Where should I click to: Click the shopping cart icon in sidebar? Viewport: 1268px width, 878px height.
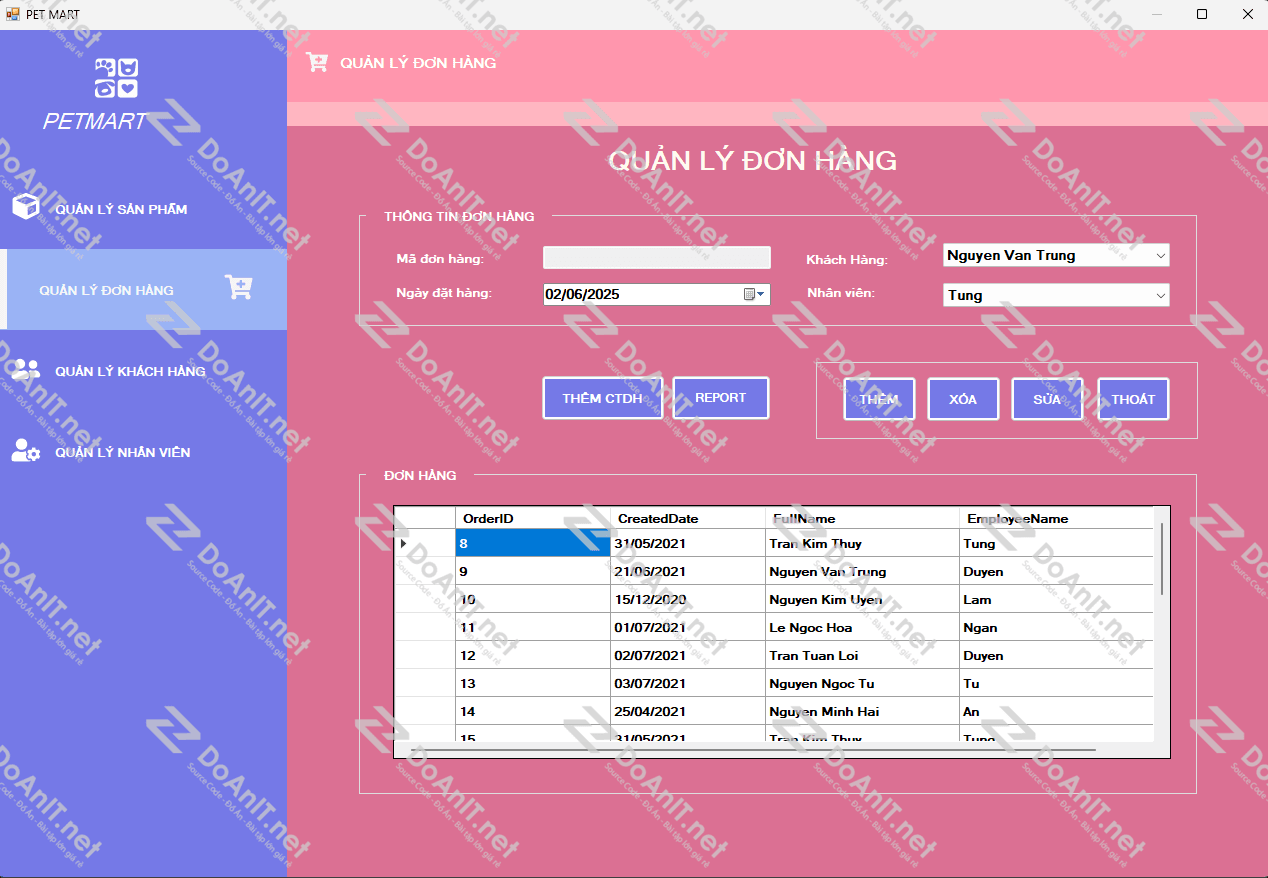coord(239,288)
